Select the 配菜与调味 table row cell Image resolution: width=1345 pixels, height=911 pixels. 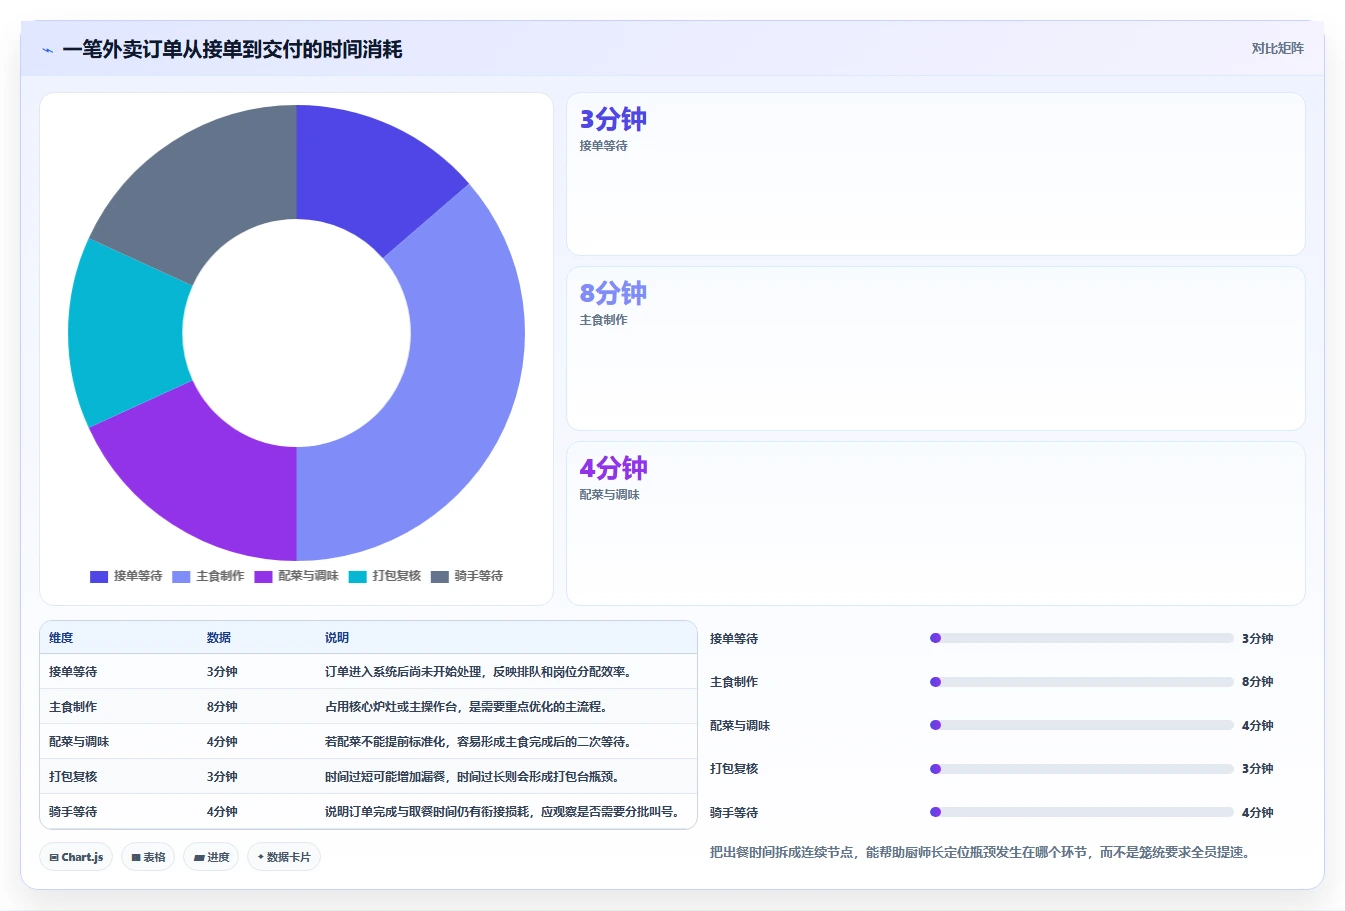point(79,742)
